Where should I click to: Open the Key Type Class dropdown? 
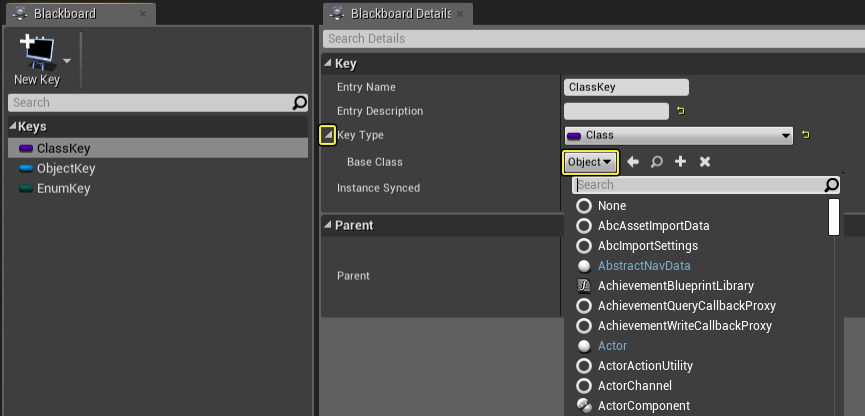tap(679, 135)
